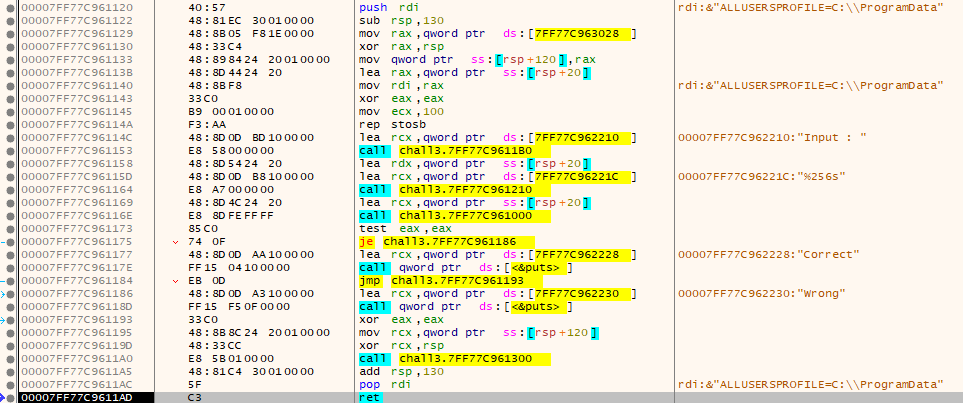963x403 pixels.
Task: Select the je chall3.7FF77C961186 instruction
Action: pos(446,241)
